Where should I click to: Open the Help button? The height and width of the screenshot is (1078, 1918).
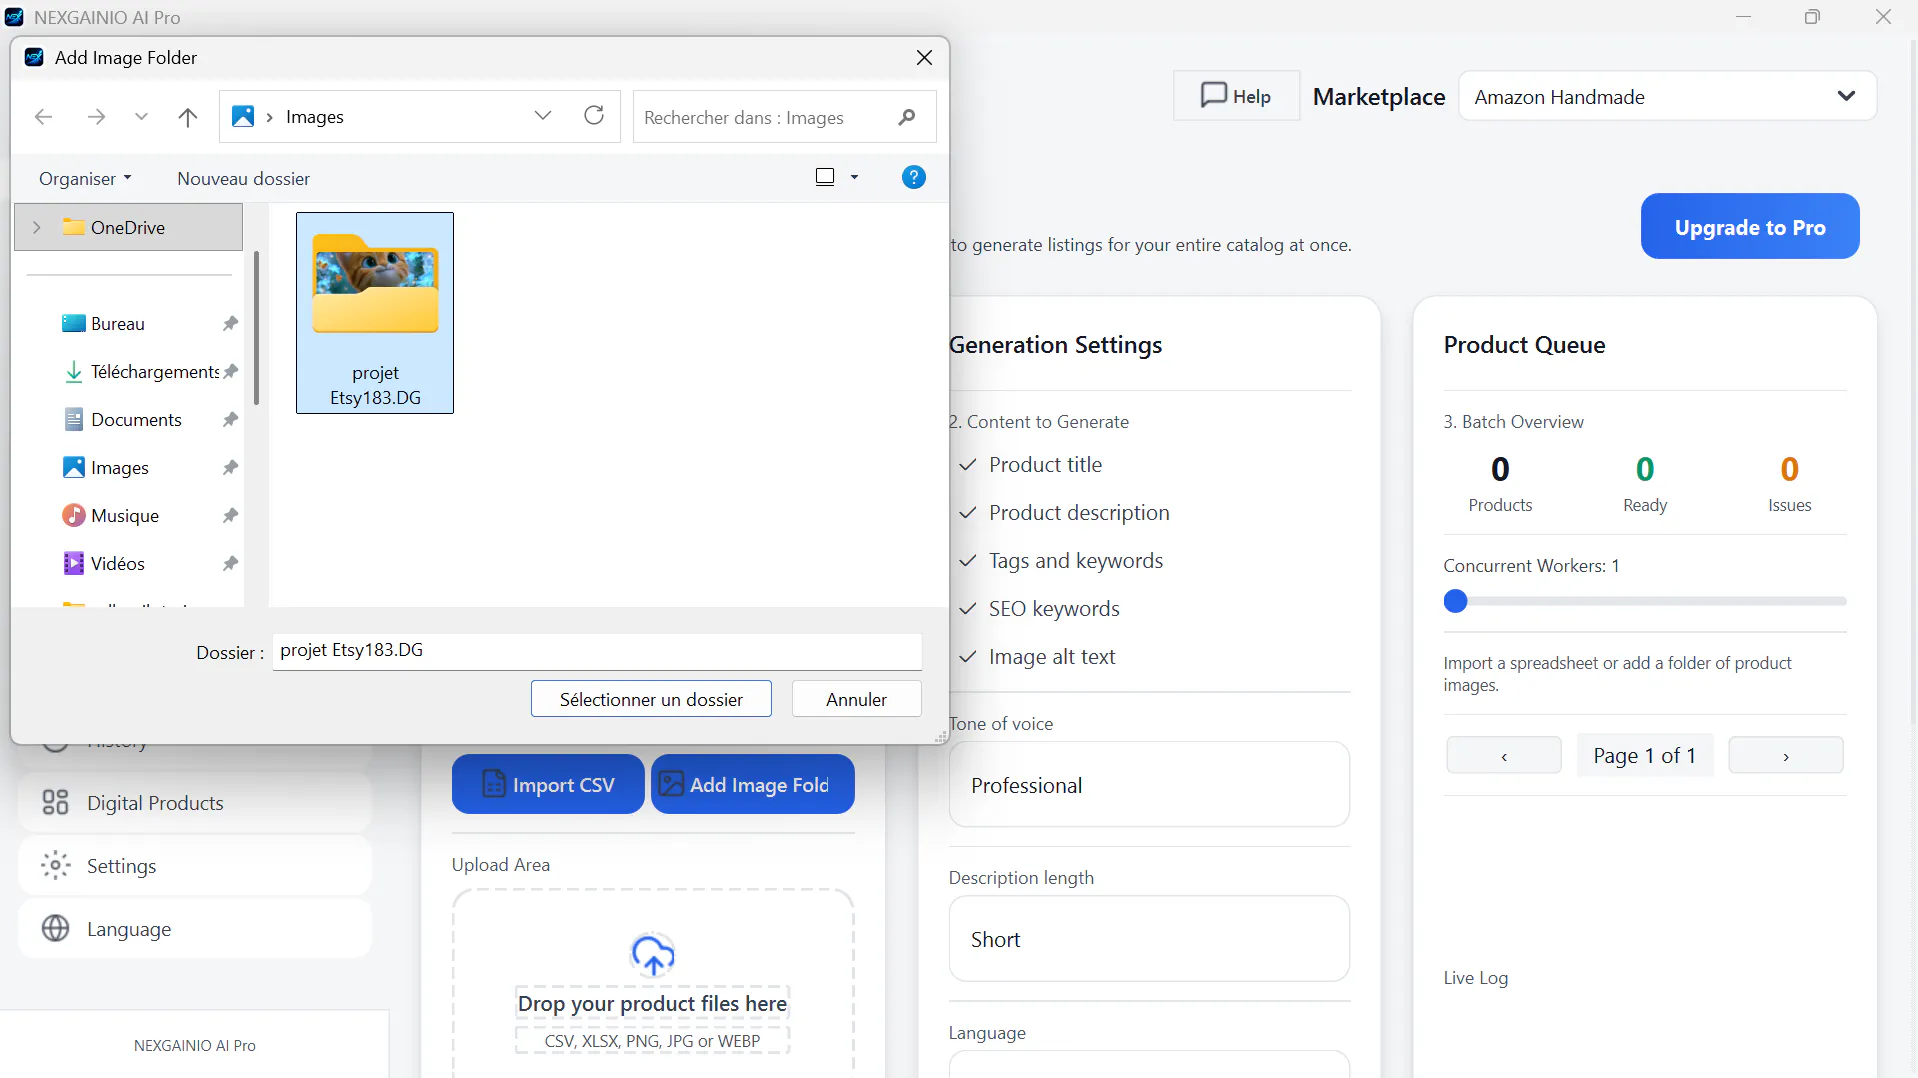(x=1236, y=96)
